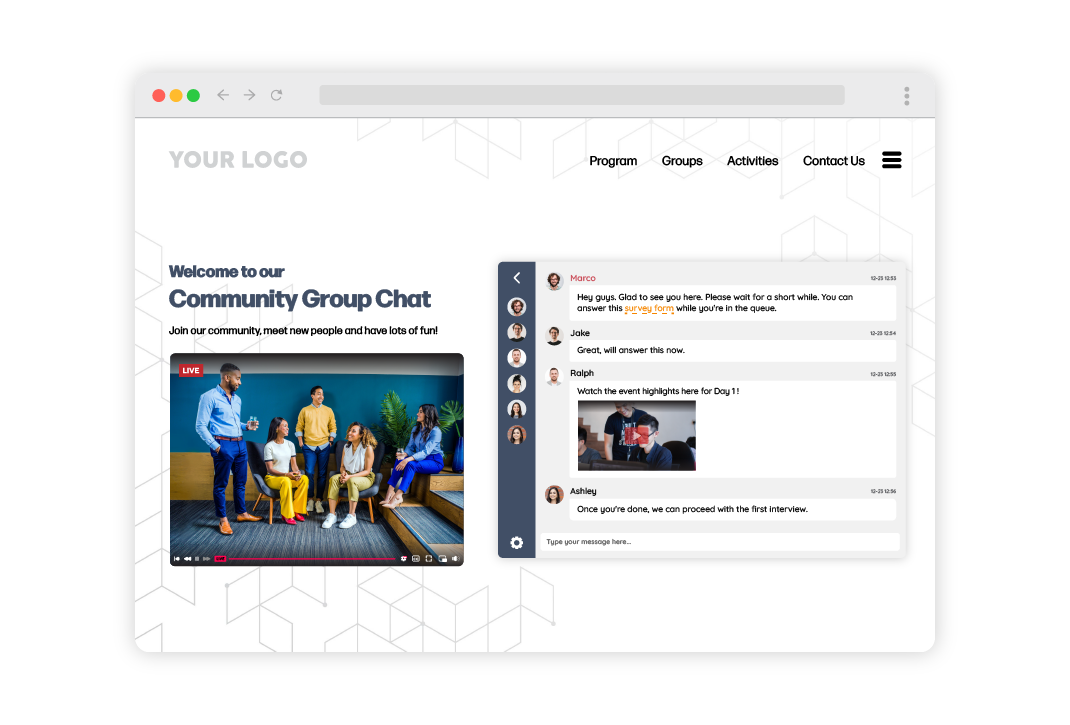Open the browser page options three-dot icon

906,95
